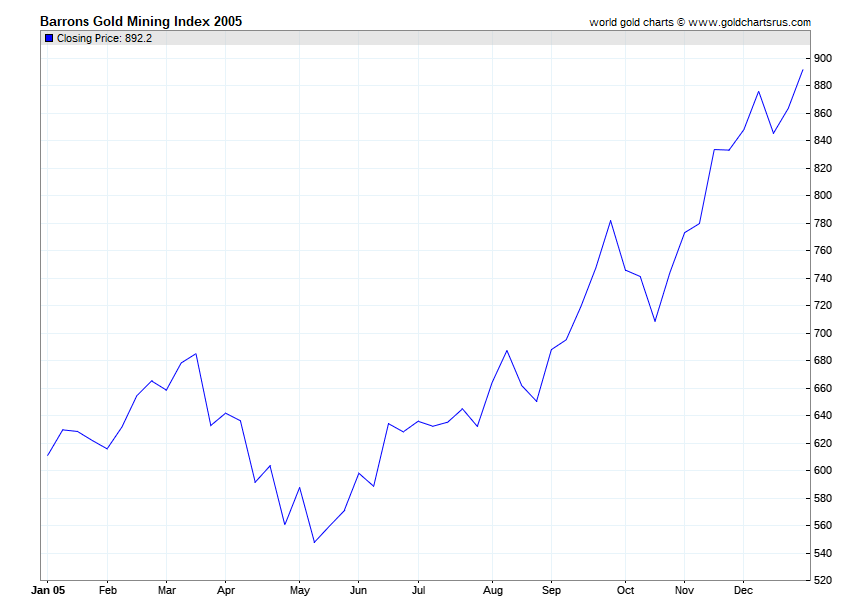Click the chart title 'Barrons Gold Mining Index 2005'

(141, 21)
